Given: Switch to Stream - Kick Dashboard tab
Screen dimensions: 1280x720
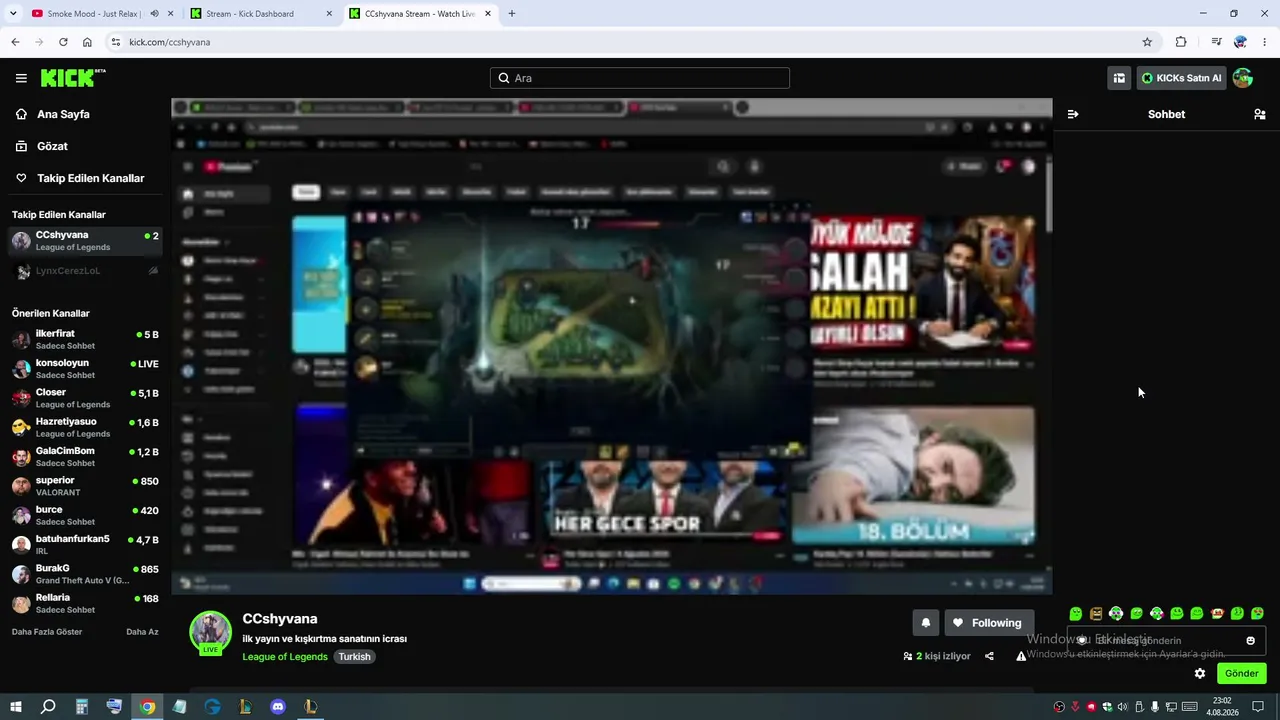Looking at the screenshot, I should [x=260, y=14].
